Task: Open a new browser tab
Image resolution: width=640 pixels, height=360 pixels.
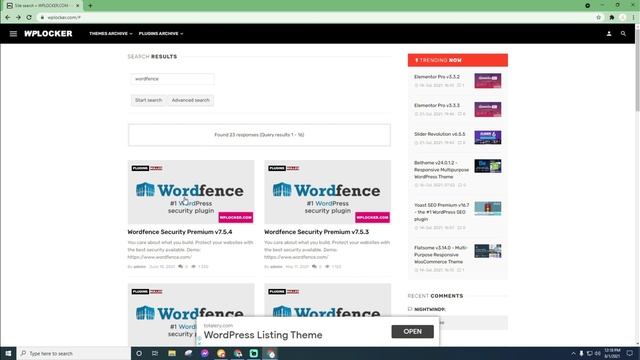Action: click(90, 6)
